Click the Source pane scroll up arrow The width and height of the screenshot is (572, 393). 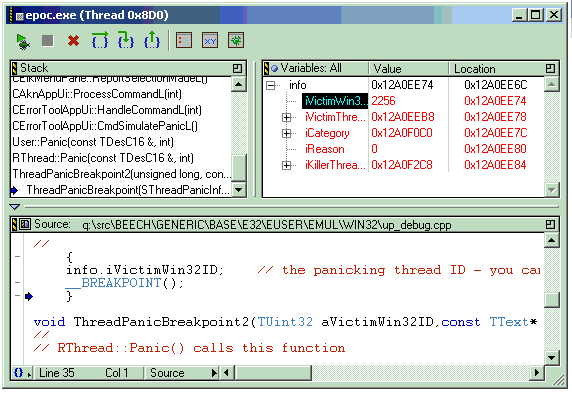click(x=551, y=240)
